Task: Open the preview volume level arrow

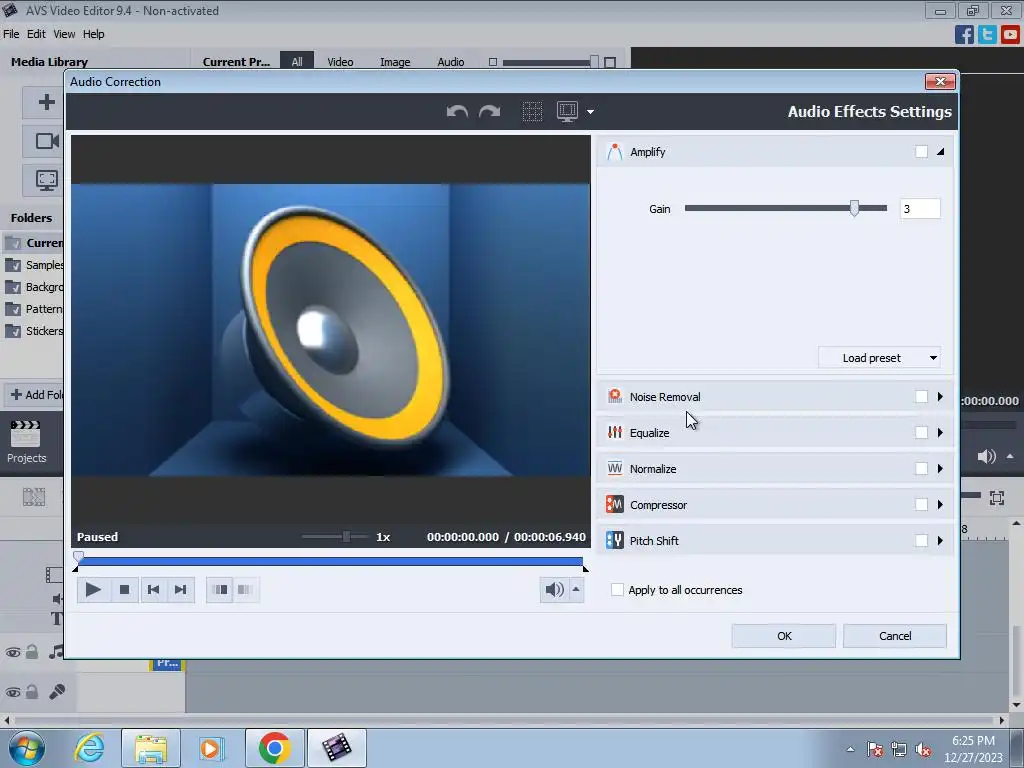Action: pos(576,590)
